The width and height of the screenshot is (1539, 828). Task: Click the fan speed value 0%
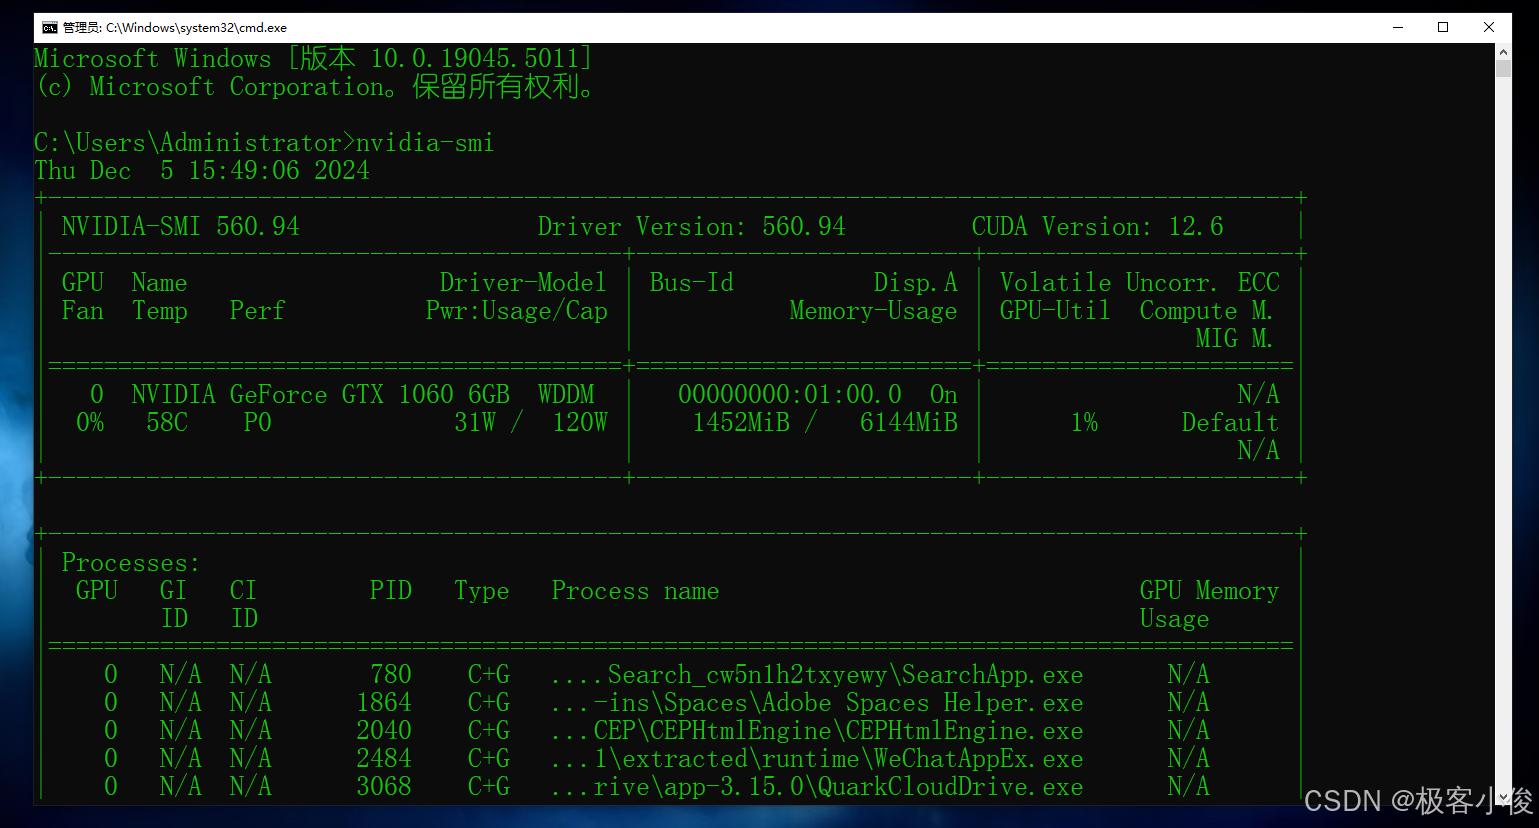(90, 423)
